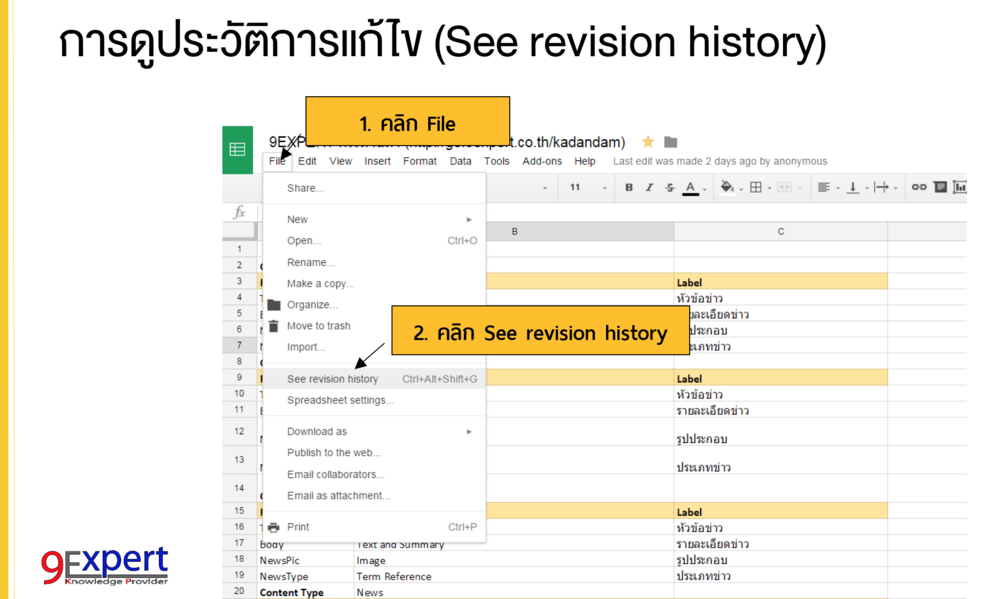This screenshot has width=1000, height=599.
Task: Open the Borders icon
Action: click(x=756, y=187)
